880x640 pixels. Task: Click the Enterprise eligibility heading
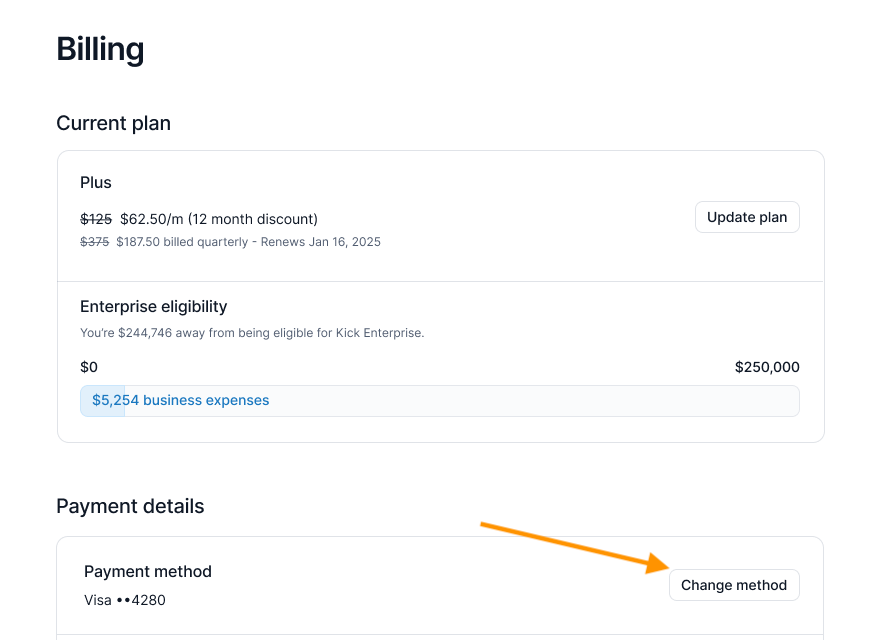tap(154, 306)
